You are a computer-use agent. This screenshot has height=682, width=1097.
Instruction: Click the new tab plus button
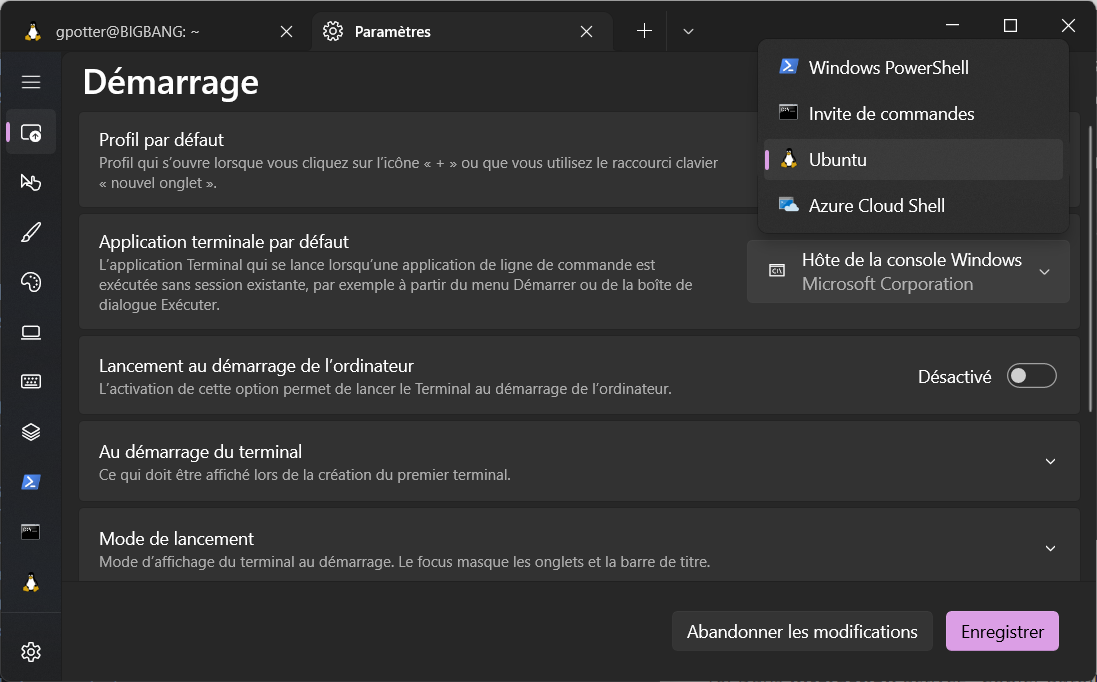(x=644, y=31)
